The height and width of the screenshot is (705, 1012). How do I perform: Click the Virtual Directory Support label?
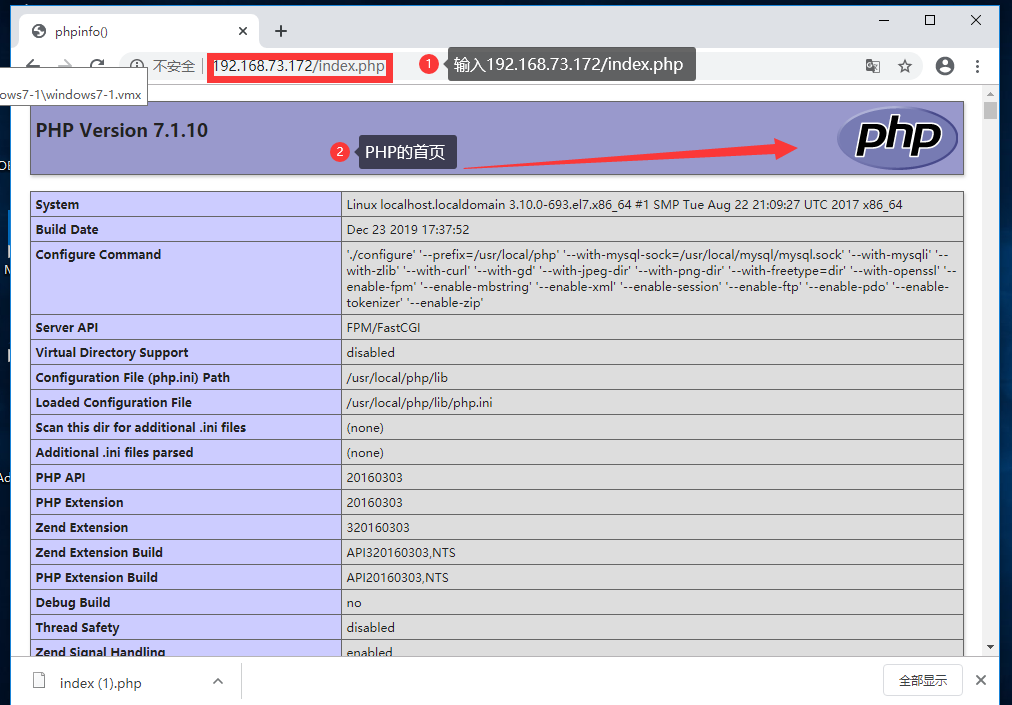112,352
